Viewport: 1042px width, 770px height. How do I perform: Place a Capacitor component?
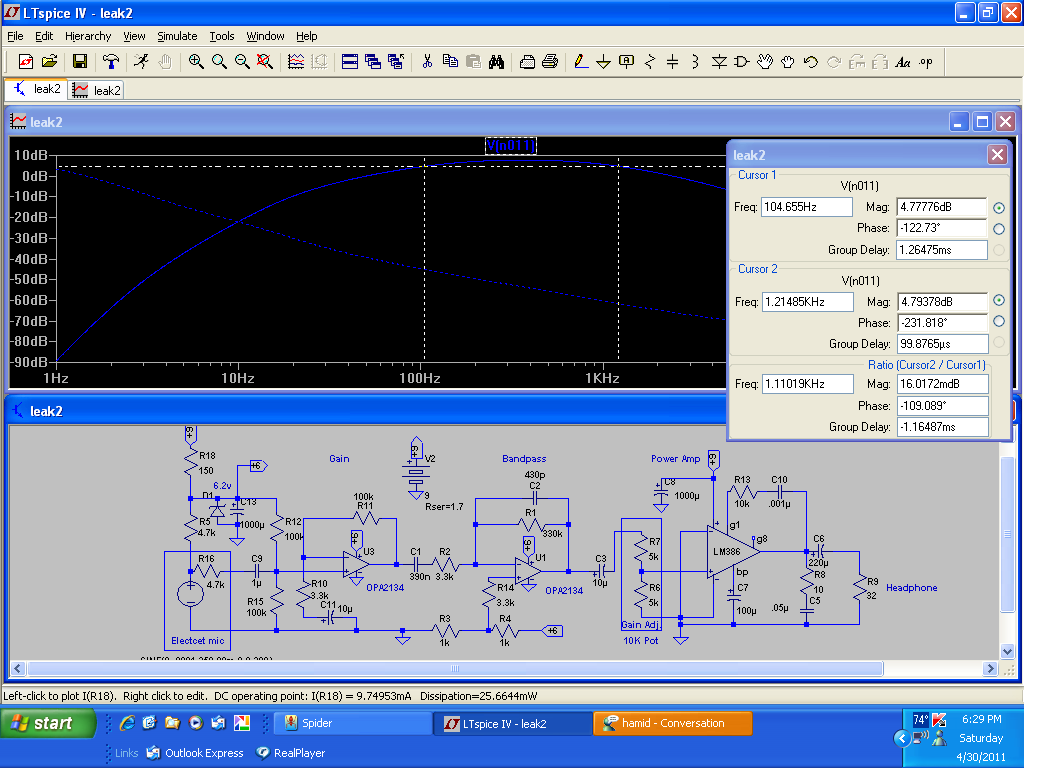(x=673, y=62)
